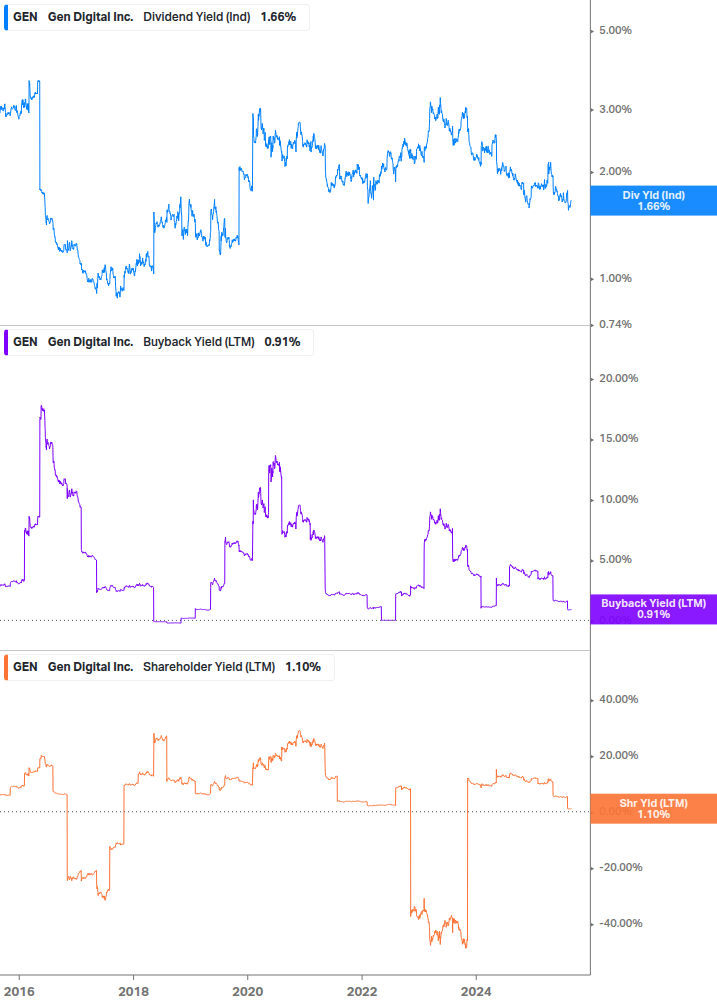Screen dimensions: 717x1005
Task: Click the 1.00% tick on the dividend yield axis
Action: tap(615, 279)
